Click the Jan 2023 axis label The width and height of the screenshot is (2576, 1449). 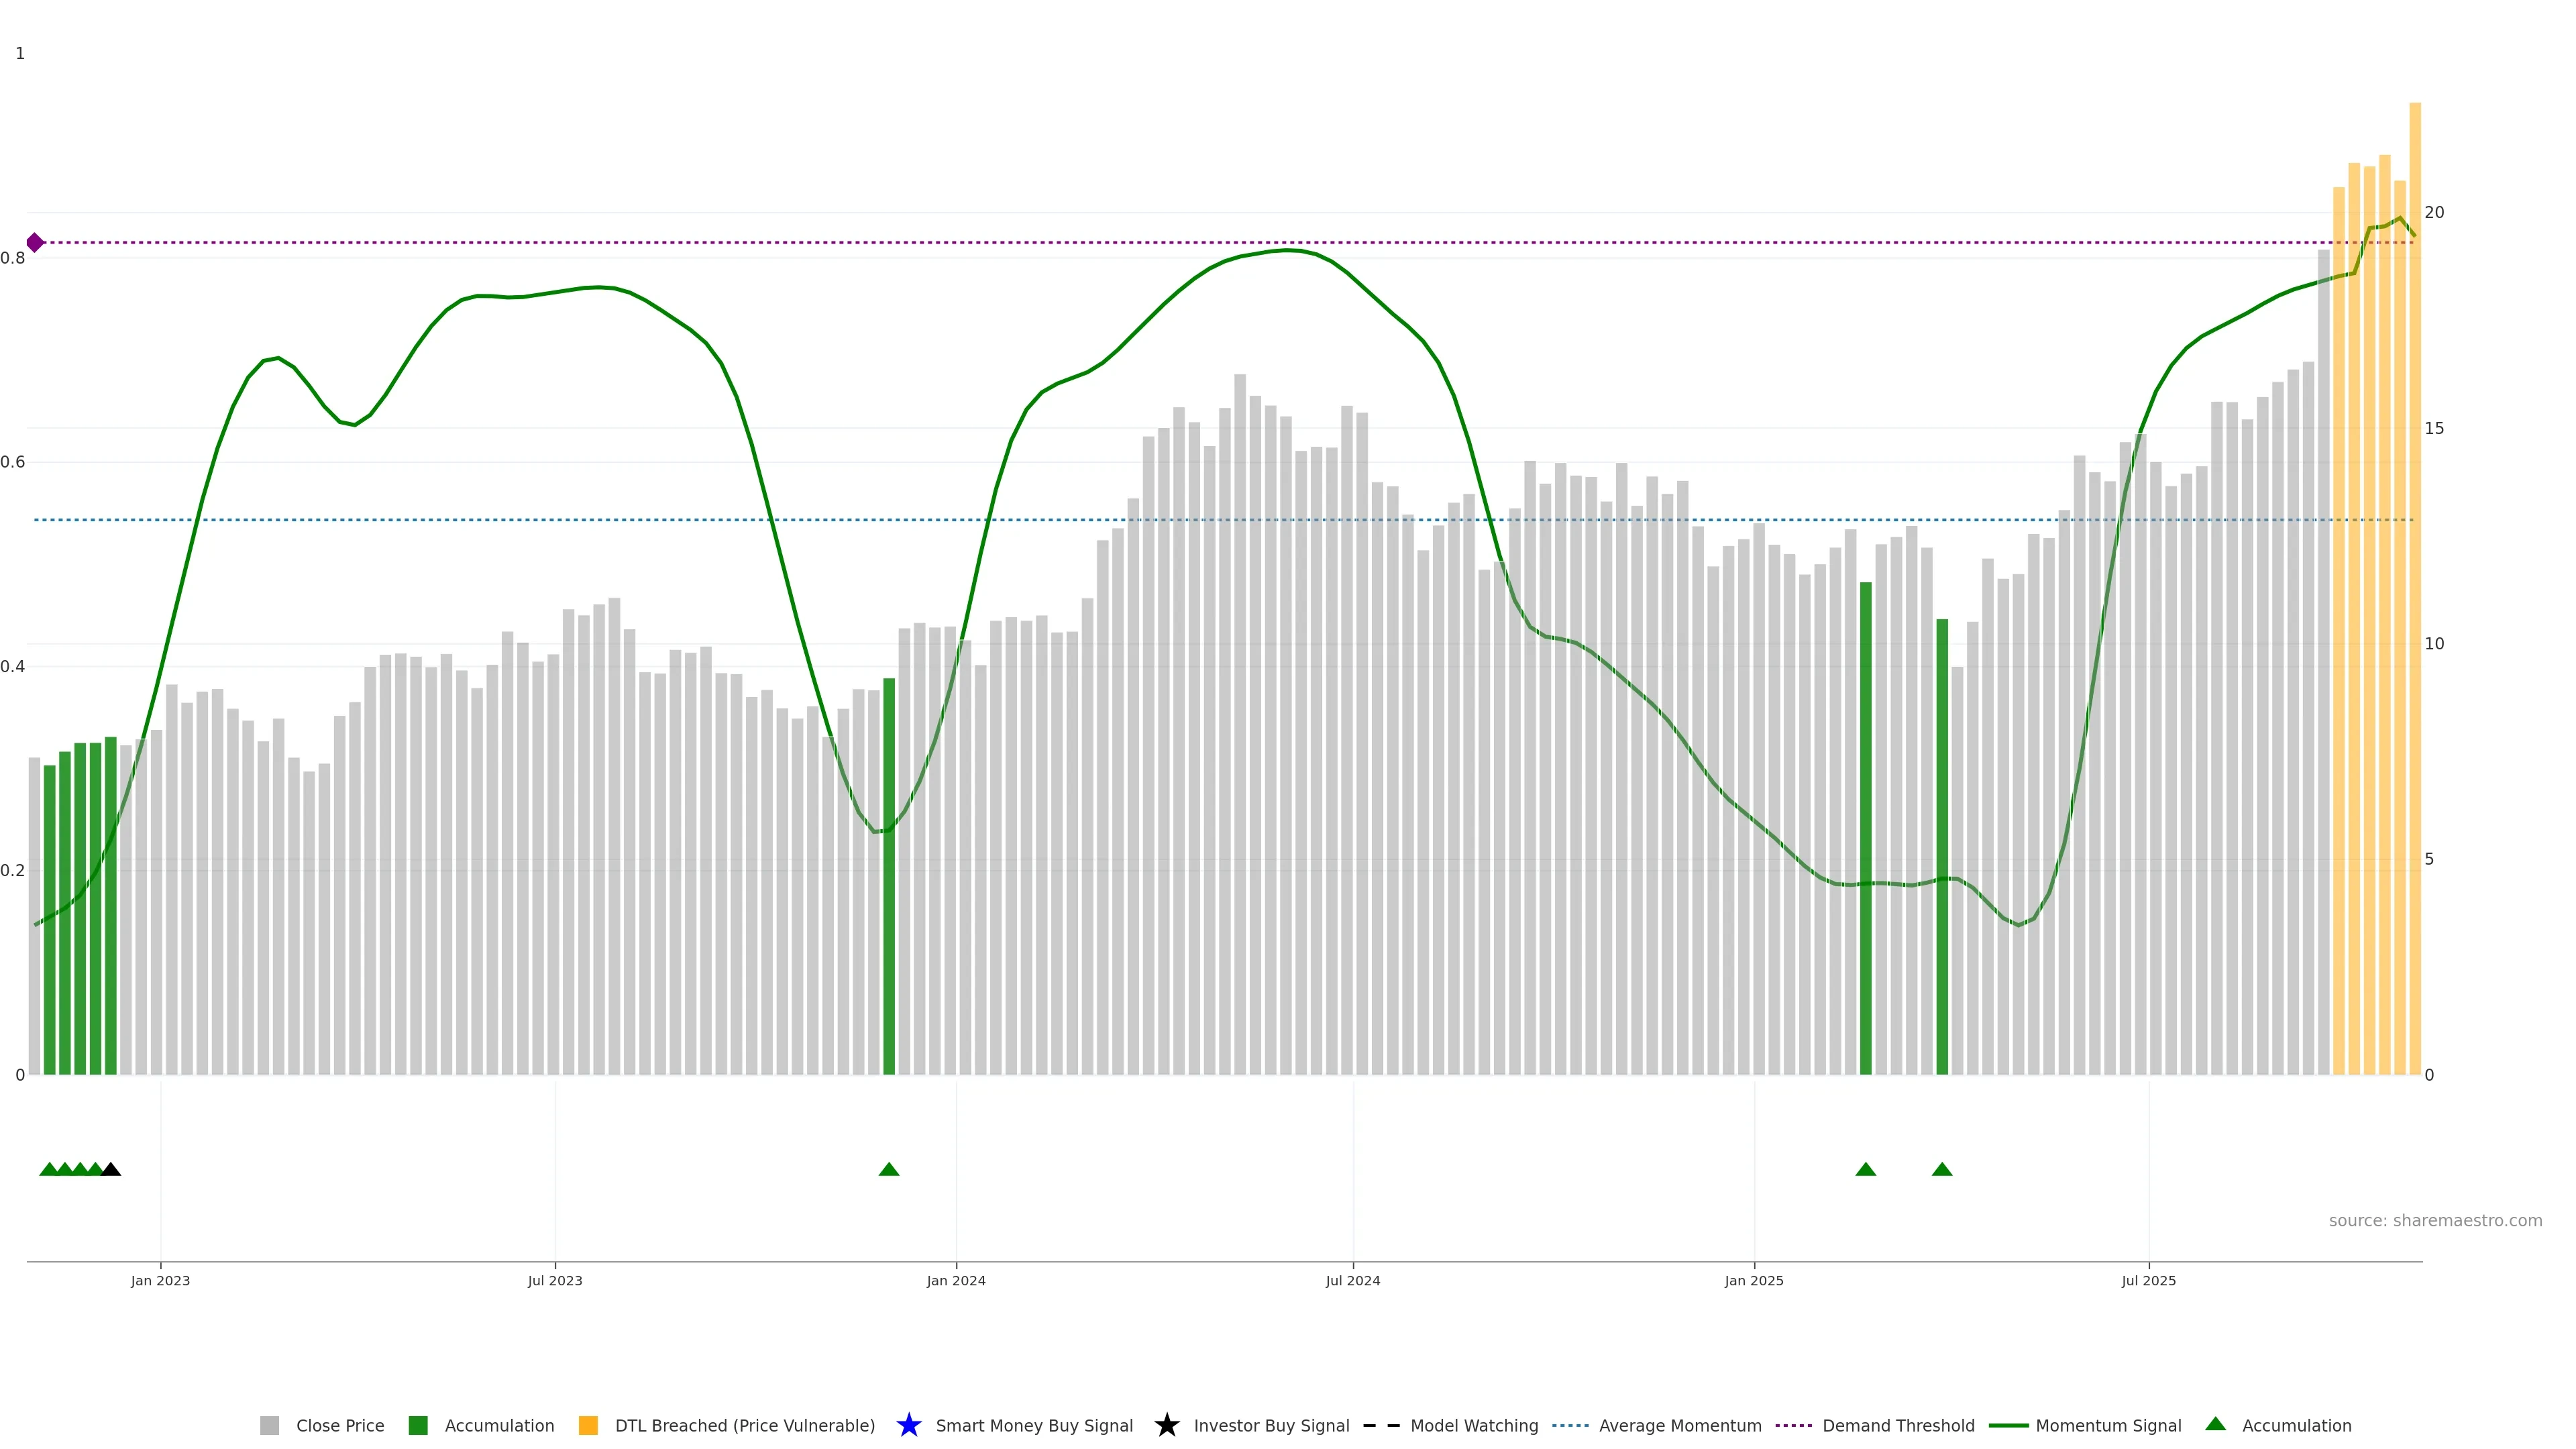click(160, 1280)
